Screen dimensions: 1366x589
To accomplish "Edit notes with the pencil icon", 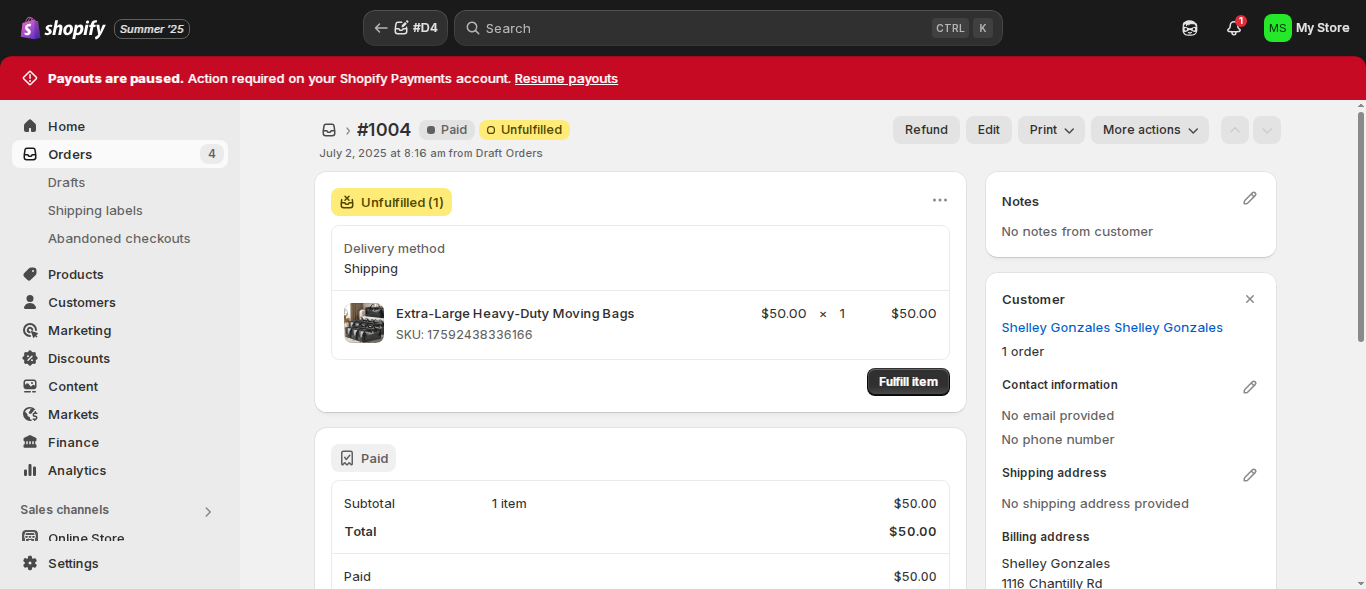I will [x=1250, y=199].
